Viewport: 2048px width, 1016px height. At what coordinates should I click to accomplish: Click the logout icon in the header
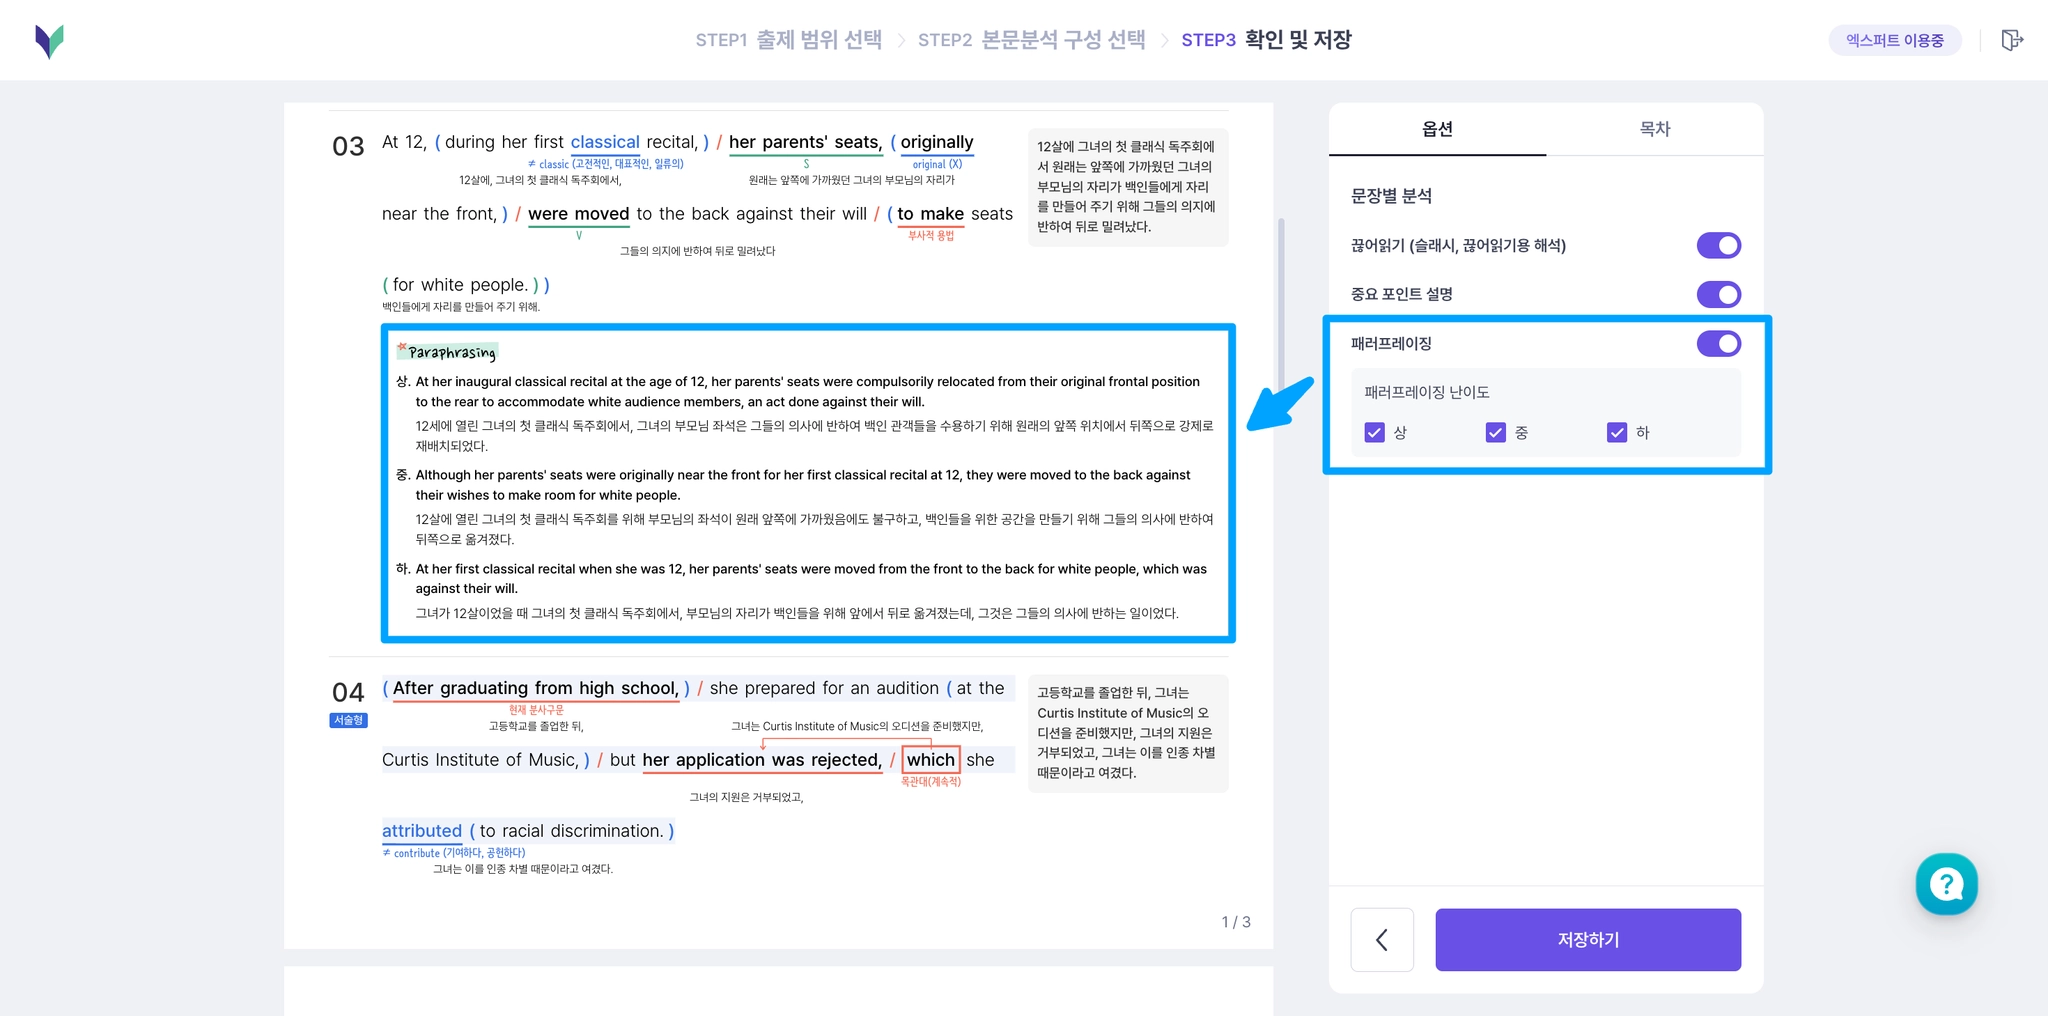2012,40
